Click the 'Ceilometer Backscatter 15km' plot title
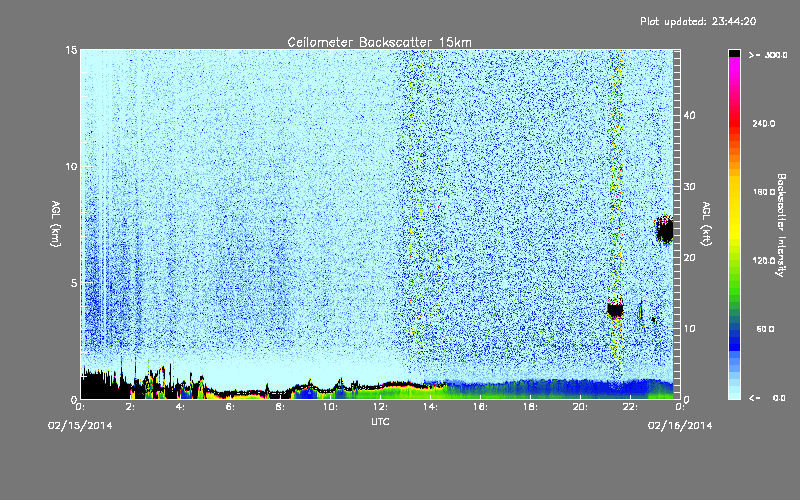Image resolution: width=800 pixels, height=500 pixels. click(x=379, y=42)
